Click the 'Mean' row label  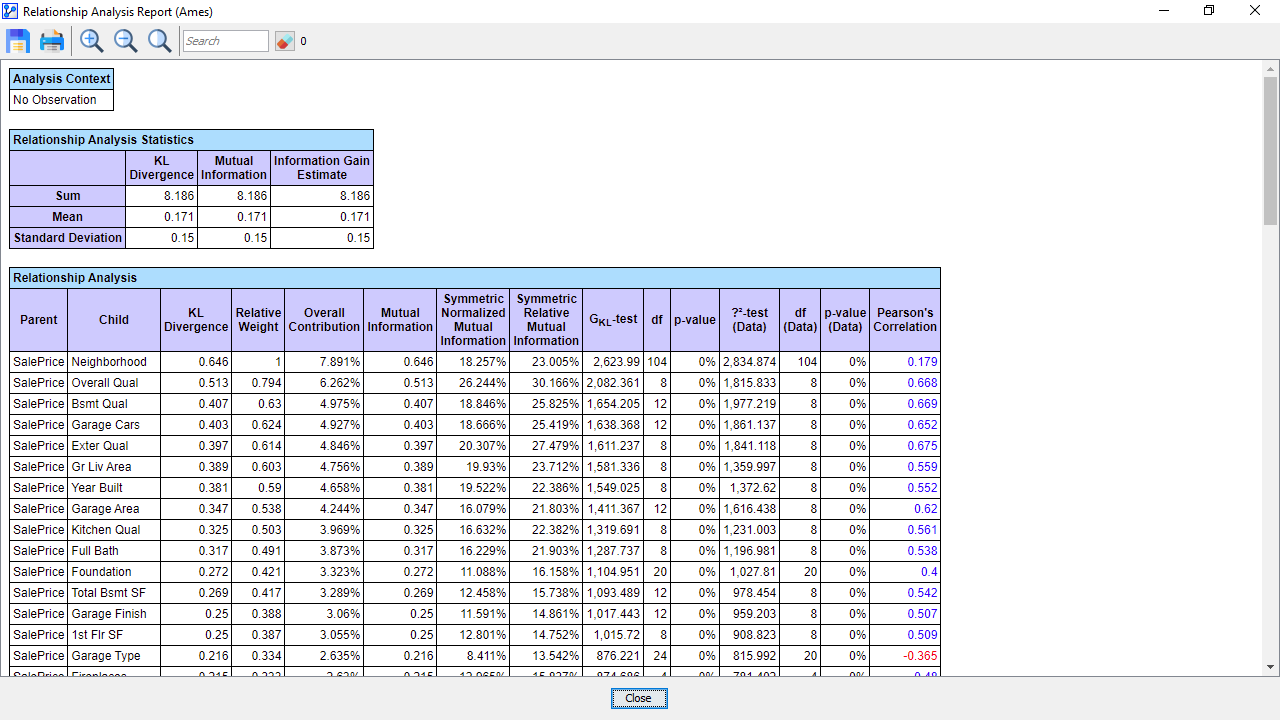pyautogui.click(x=68, y=217)
